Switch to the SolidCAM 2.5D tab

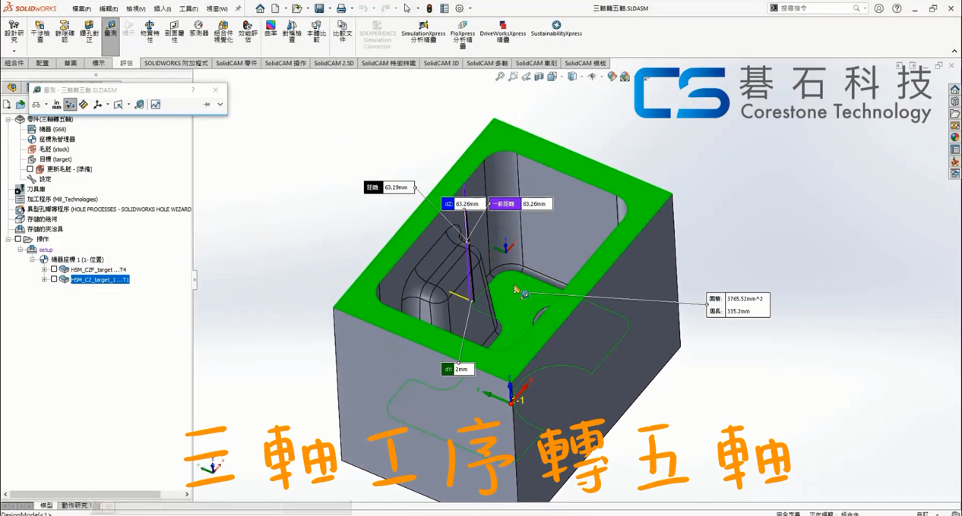click(x=334, y=63)
